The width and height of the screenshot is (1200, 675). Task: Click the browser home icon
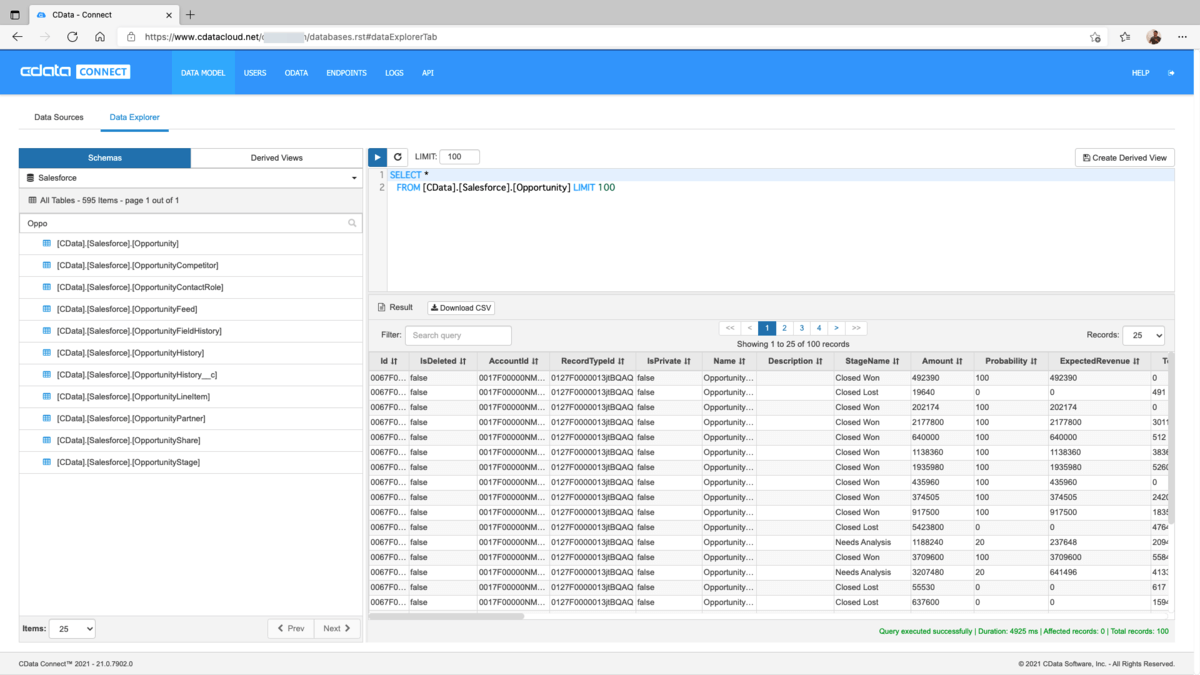tap(100, 37)
